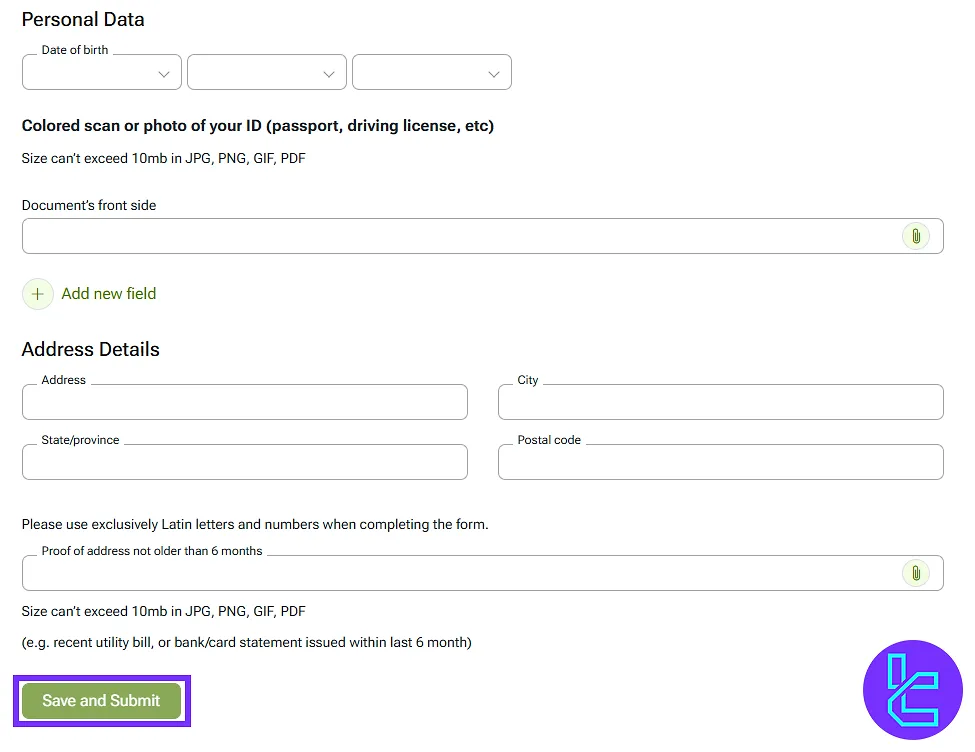Viewport: 975px width, 752px height.
Task: Click the Personal Data heading
Action: [83, 19]
